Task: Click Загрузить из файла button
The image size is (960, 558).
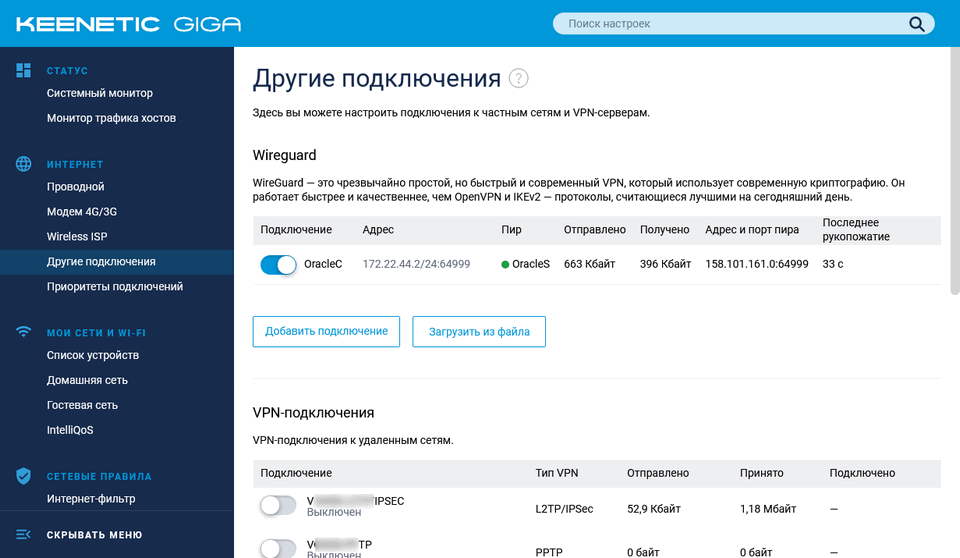Action: (479, 331)
